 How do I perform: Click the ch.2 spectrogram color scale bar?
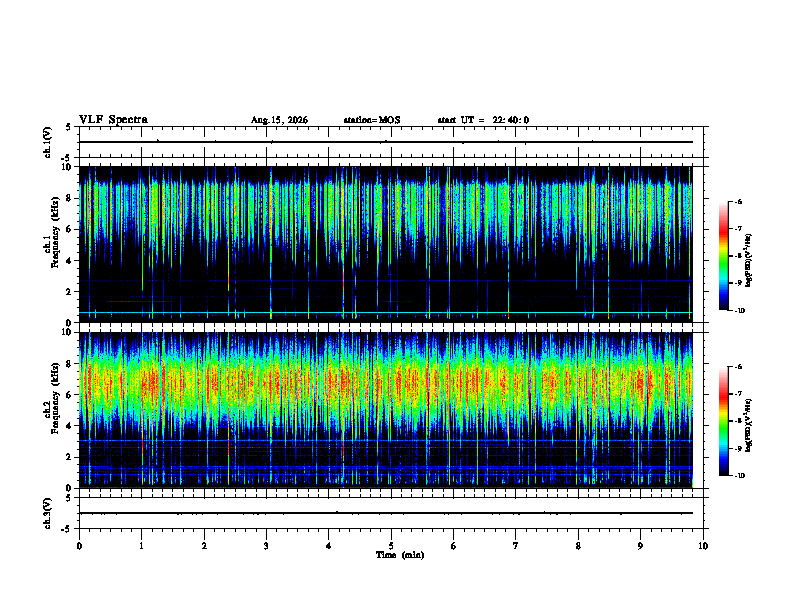(x=724, y=421)
